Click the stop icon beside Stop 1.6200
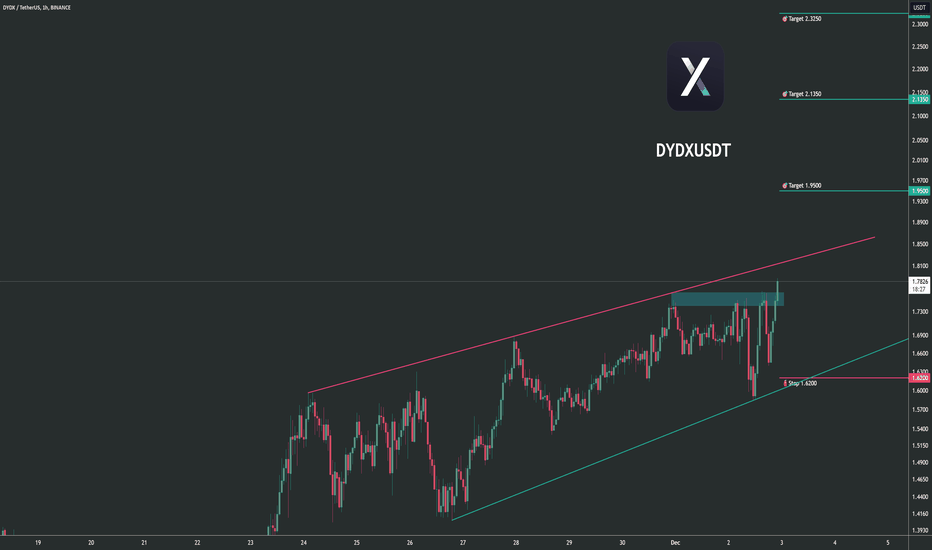This screenshot has height=550, width=932. 785,384
